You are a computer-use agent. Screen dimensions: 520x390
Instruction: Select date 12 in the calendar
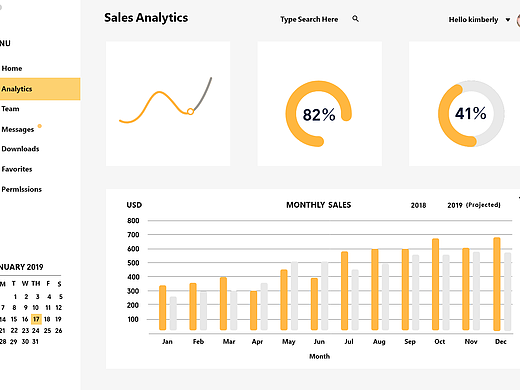[59, 308]
